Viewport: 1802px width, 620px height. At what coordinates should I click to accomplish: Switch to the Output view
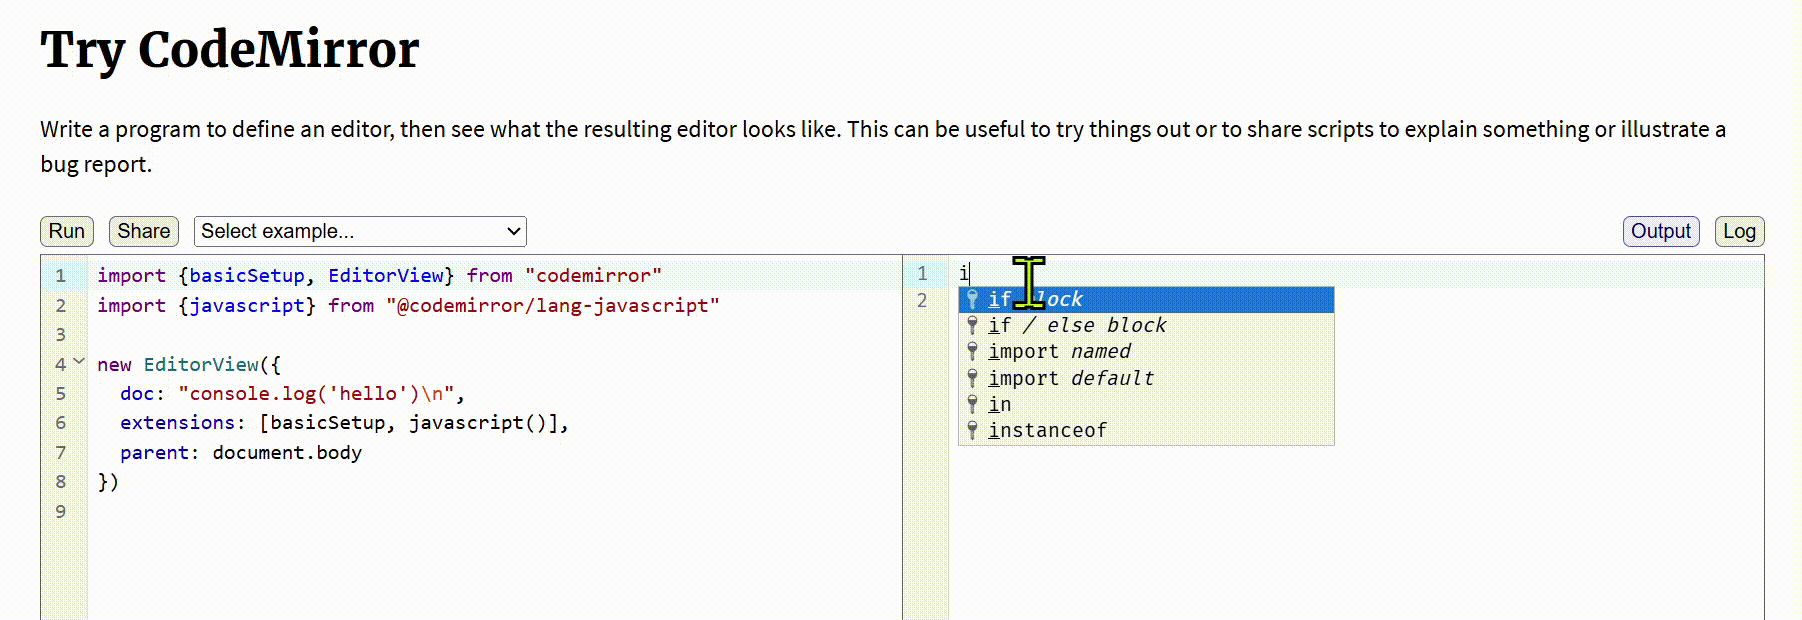(1661, 231)
